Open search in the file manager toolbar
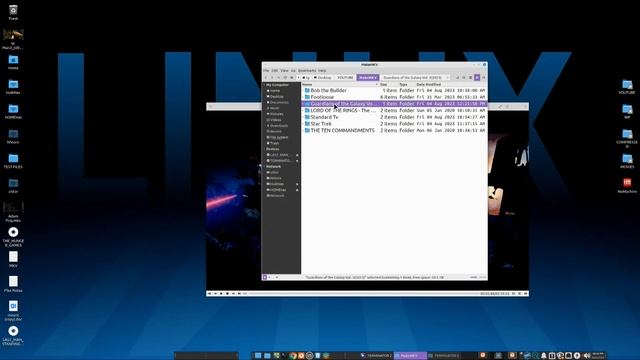Viewport: 640px width, 360px height. [x=464, y=78]
